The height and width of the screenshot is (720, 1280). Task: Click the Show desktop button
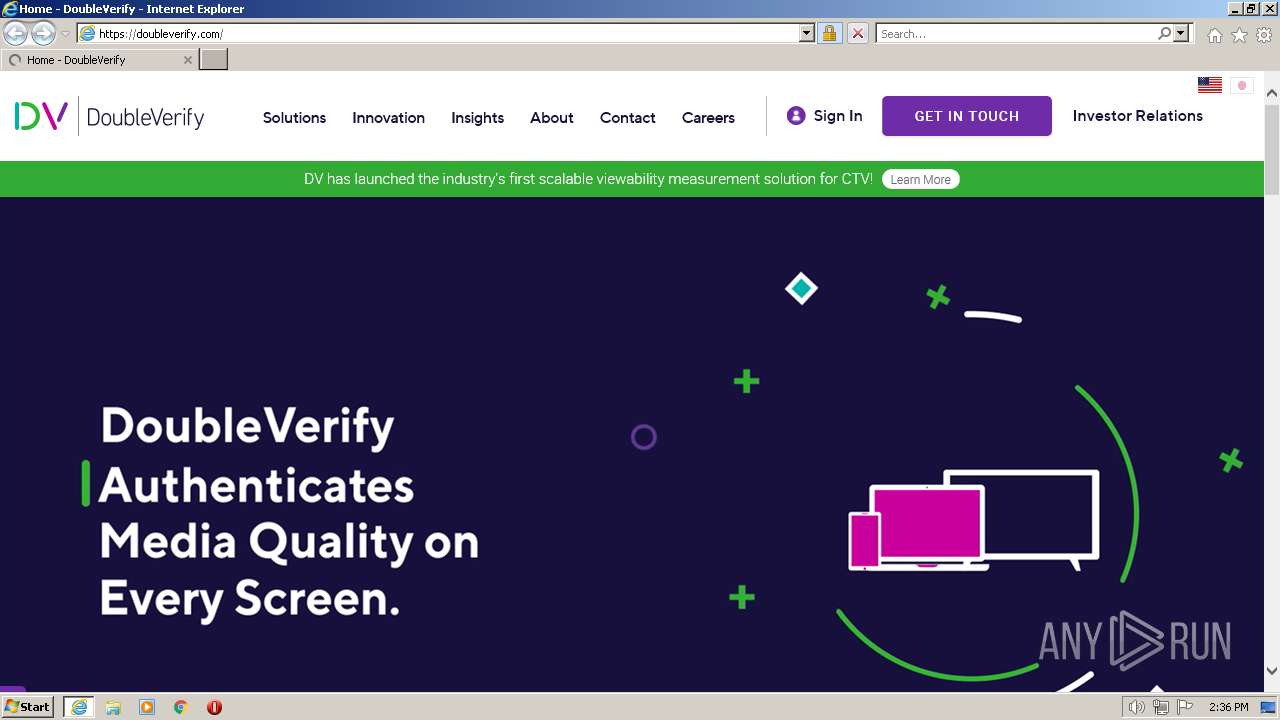(1269, 707)
